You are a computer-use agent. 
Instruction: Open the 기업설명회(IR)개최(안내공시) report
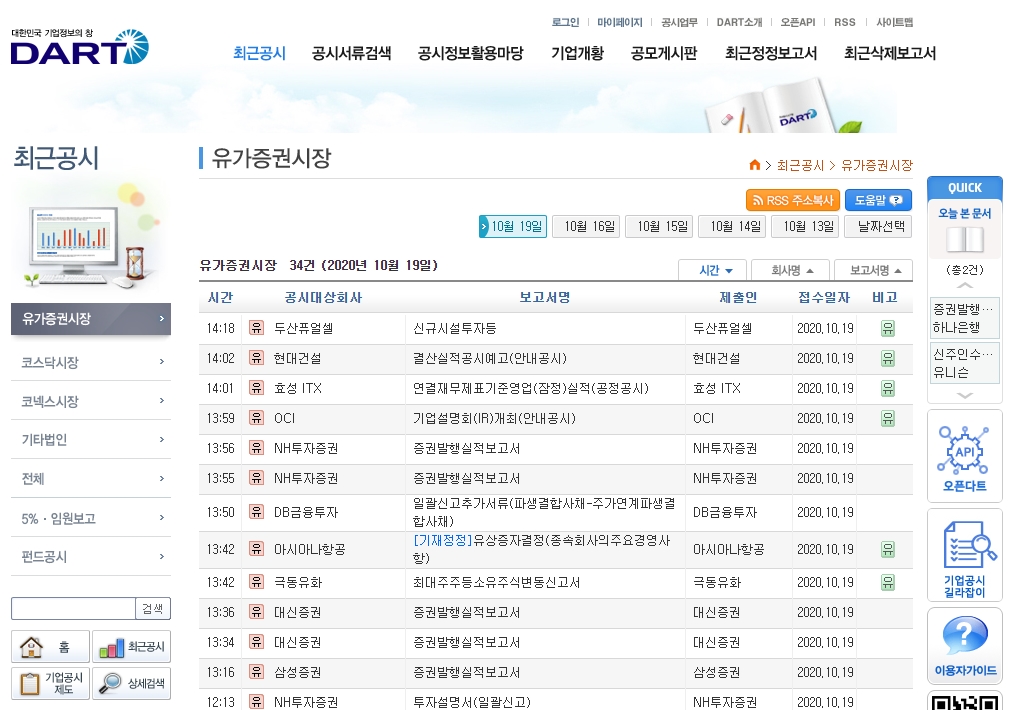[x=493, y=418]
